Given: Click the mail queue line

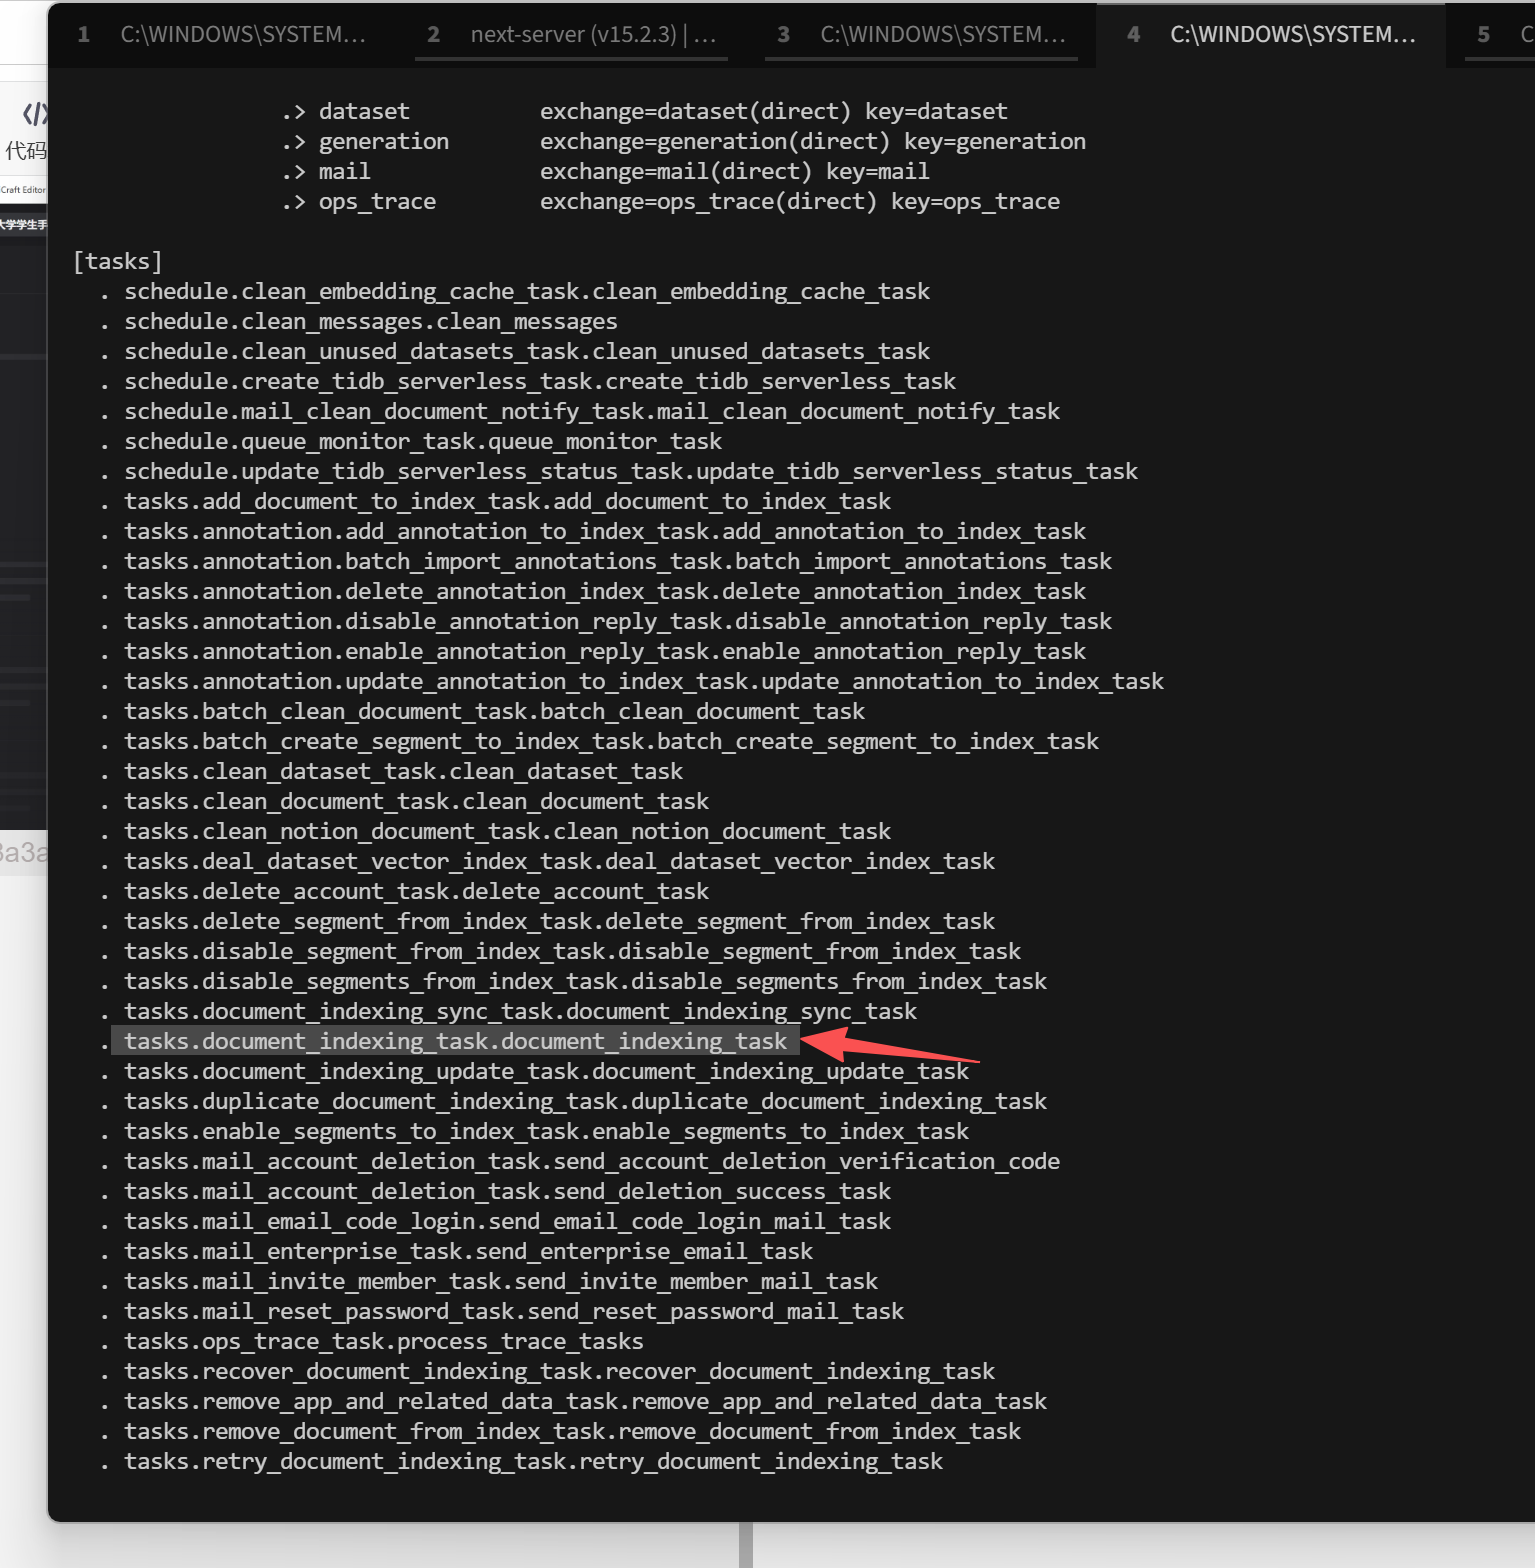Looking at the screenshot, I should [605, 171].
